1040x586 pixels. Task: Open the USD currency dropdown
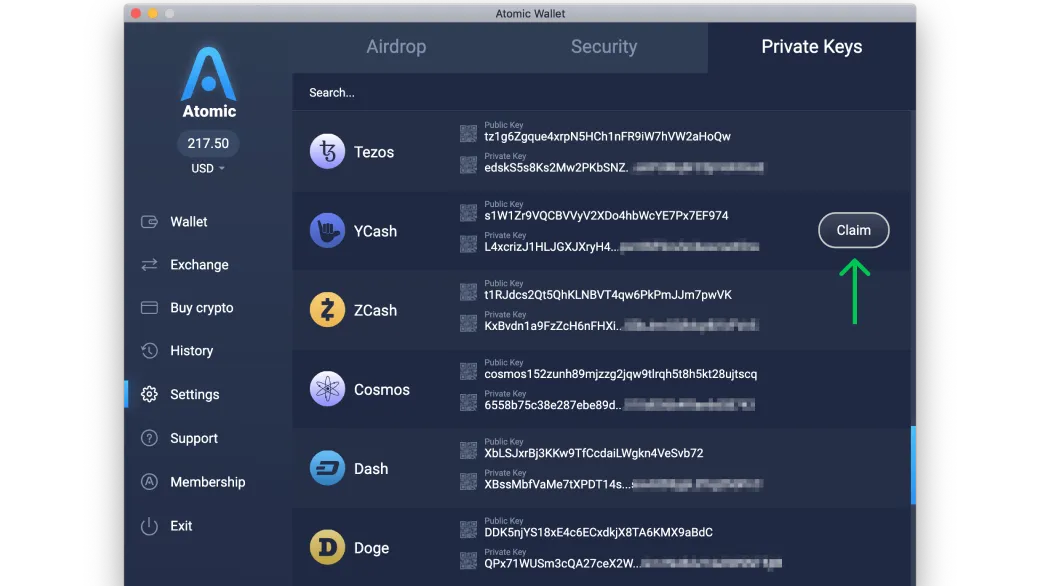(x=208, y=168)
